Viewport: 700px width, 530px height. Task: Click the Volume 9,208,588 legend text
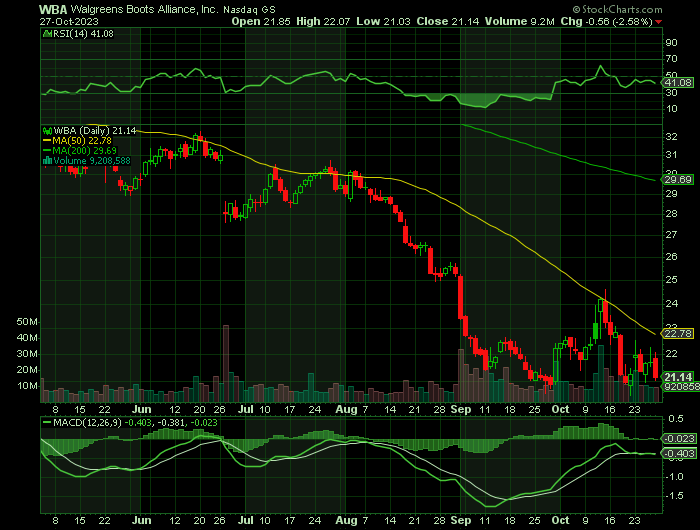(x=92, y=161)
